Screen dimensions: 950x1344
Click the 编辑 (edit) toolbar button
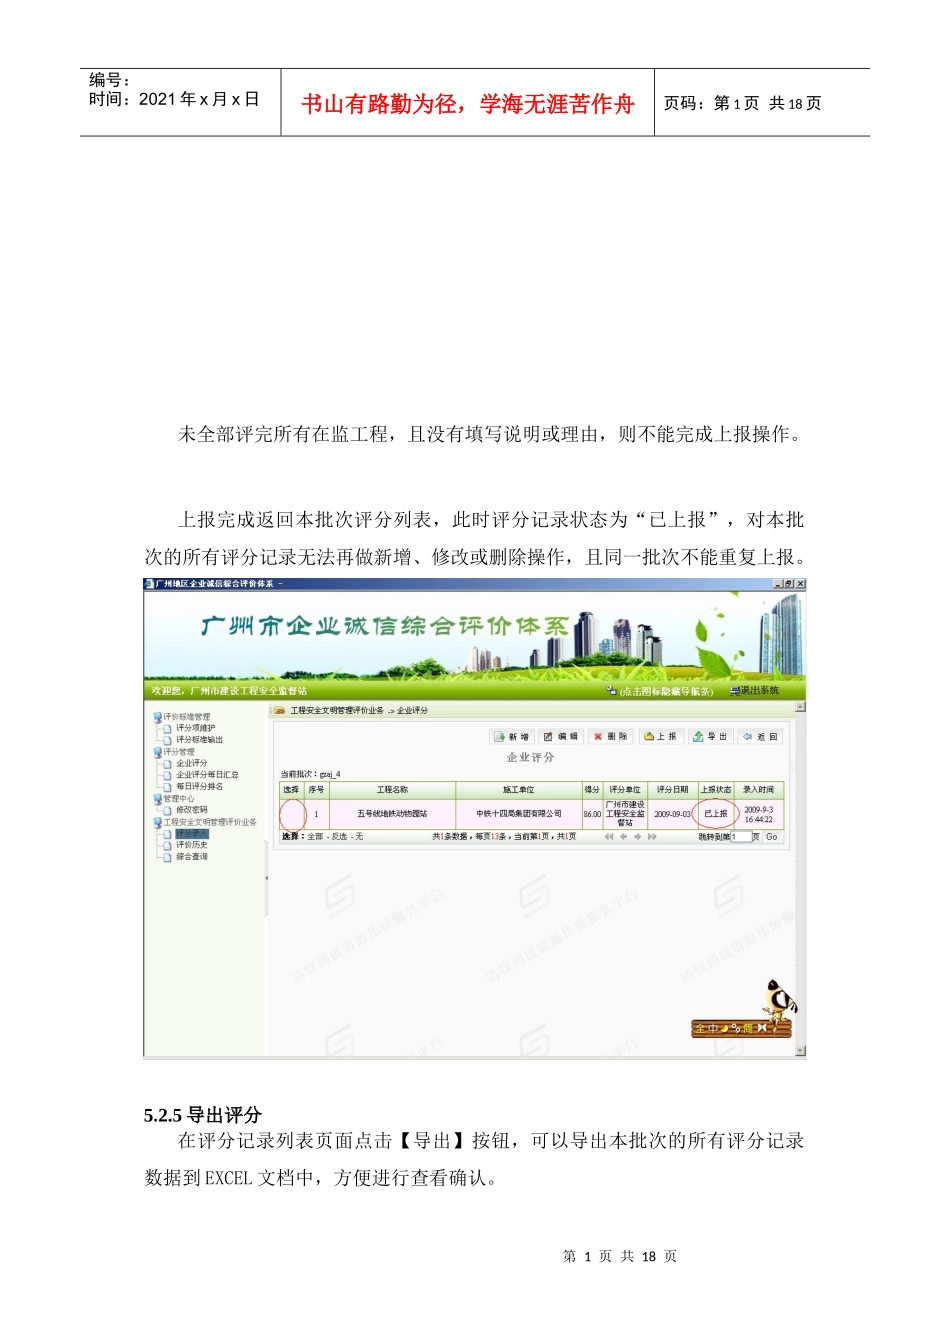point(561,737)
